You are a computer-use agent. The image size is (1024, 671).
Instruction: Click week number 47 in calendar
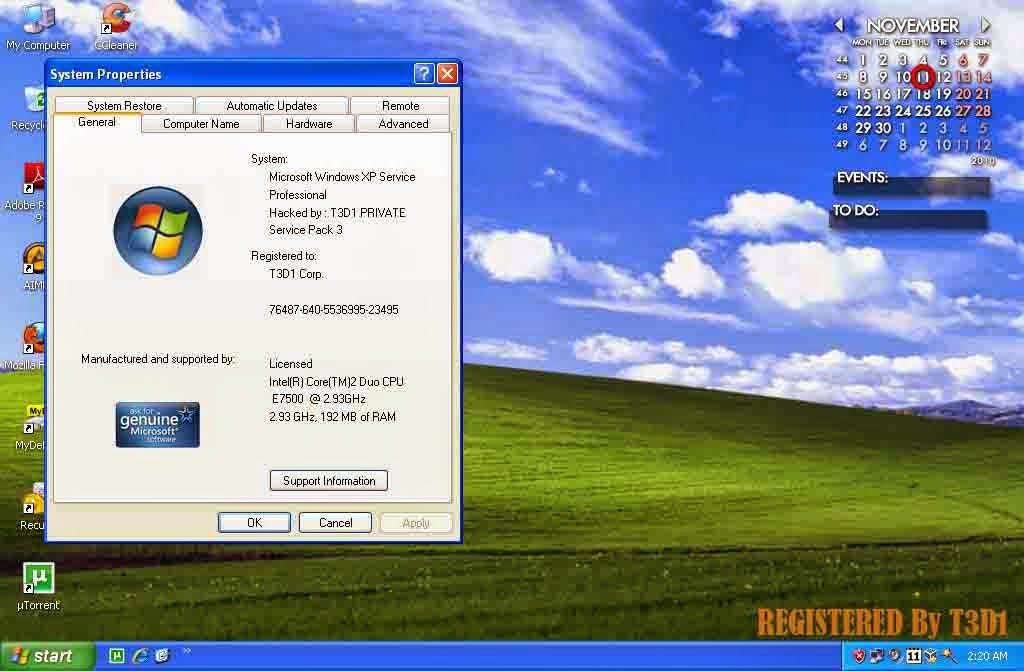[x=842, y=110]
